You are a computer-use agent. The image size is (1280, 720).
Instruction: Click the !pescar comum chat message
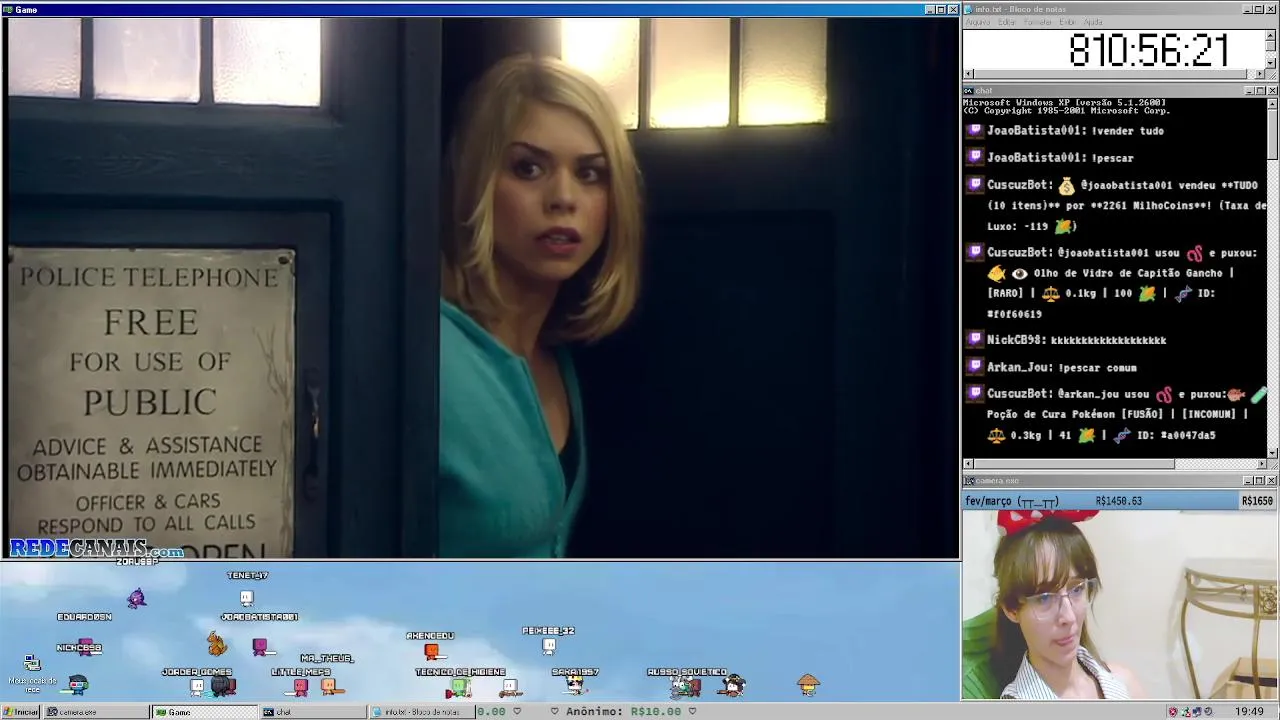tap(1098, 367)
